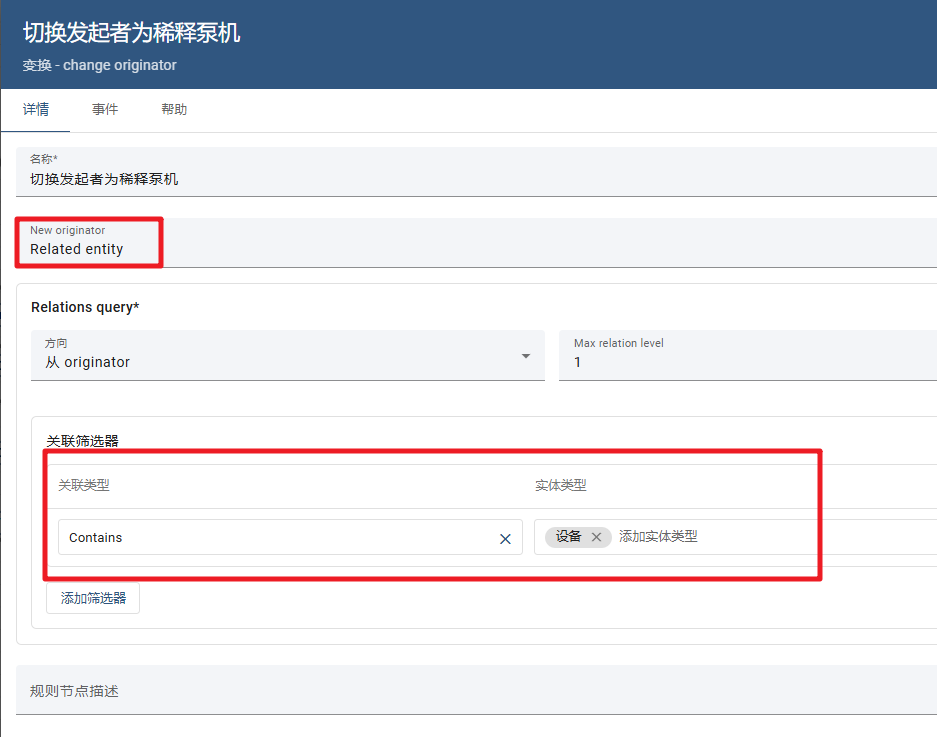937x737 pixels.
Task: Click the 设备 chip label
Action: coord(568,536)
